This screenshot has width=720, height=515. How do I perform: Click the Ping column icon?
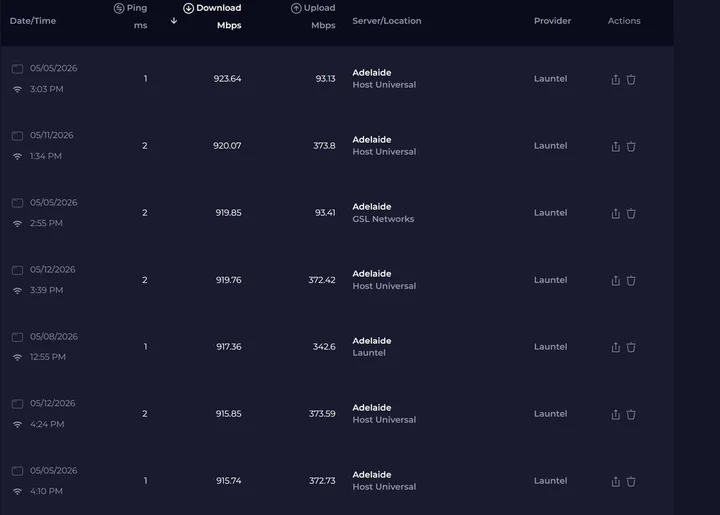pos(119,8)
